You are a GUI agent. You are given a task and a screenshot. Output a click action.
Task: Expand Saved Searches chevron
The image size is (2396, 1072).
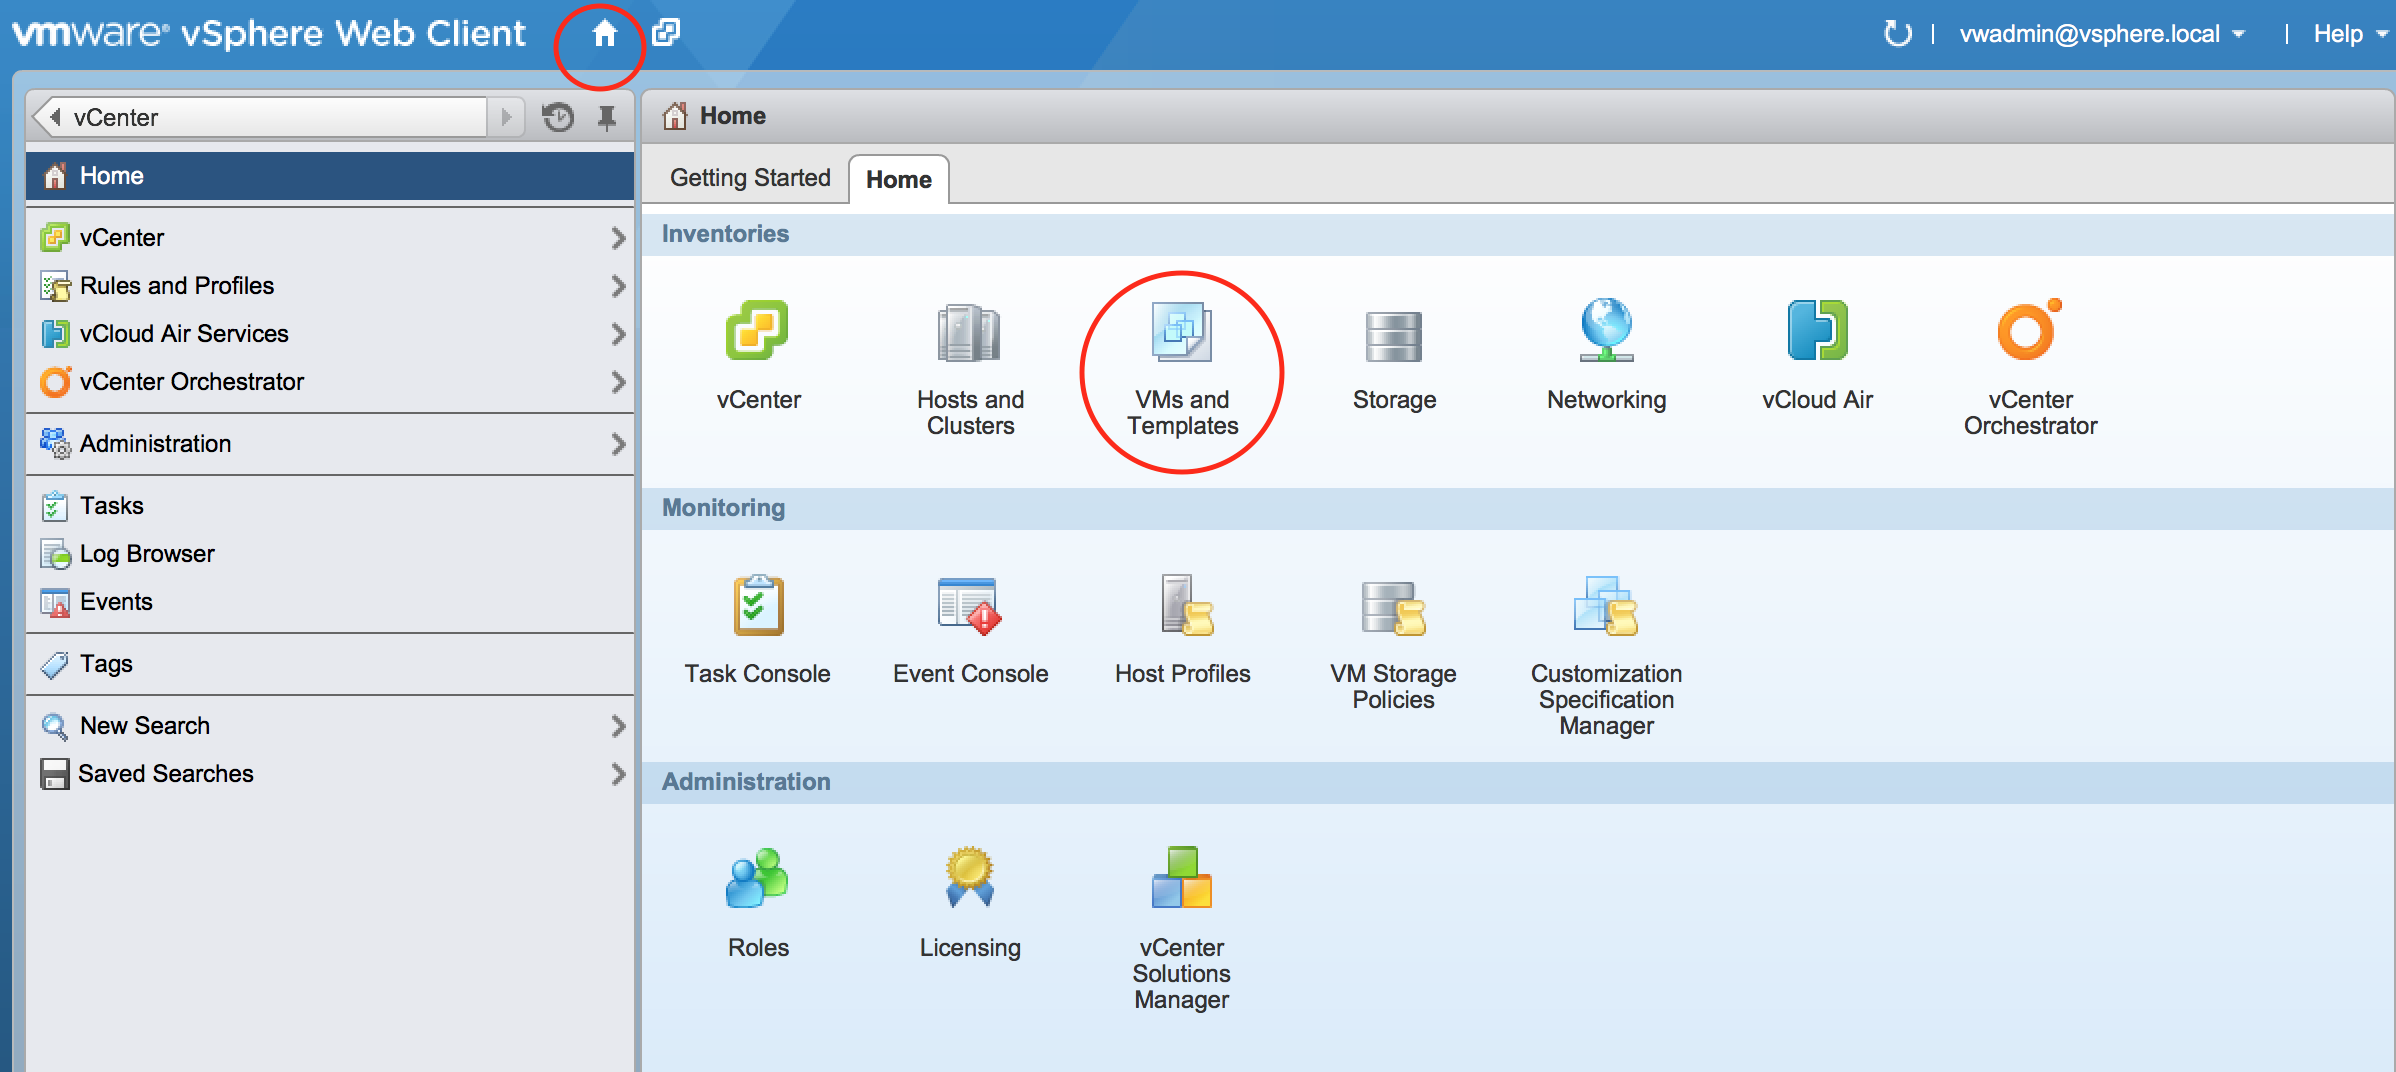617,774
